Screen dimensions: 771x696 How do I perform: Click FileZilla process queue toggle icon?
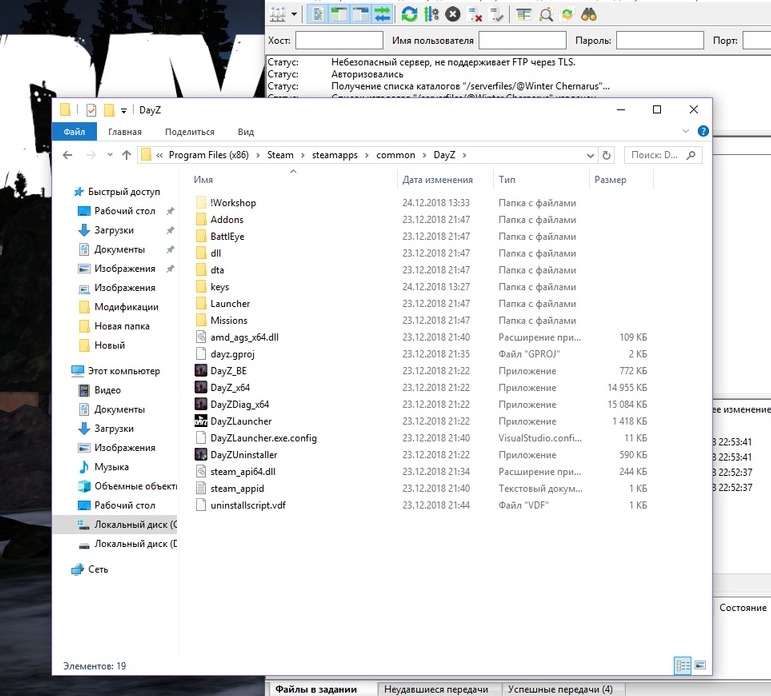[431, 14]
